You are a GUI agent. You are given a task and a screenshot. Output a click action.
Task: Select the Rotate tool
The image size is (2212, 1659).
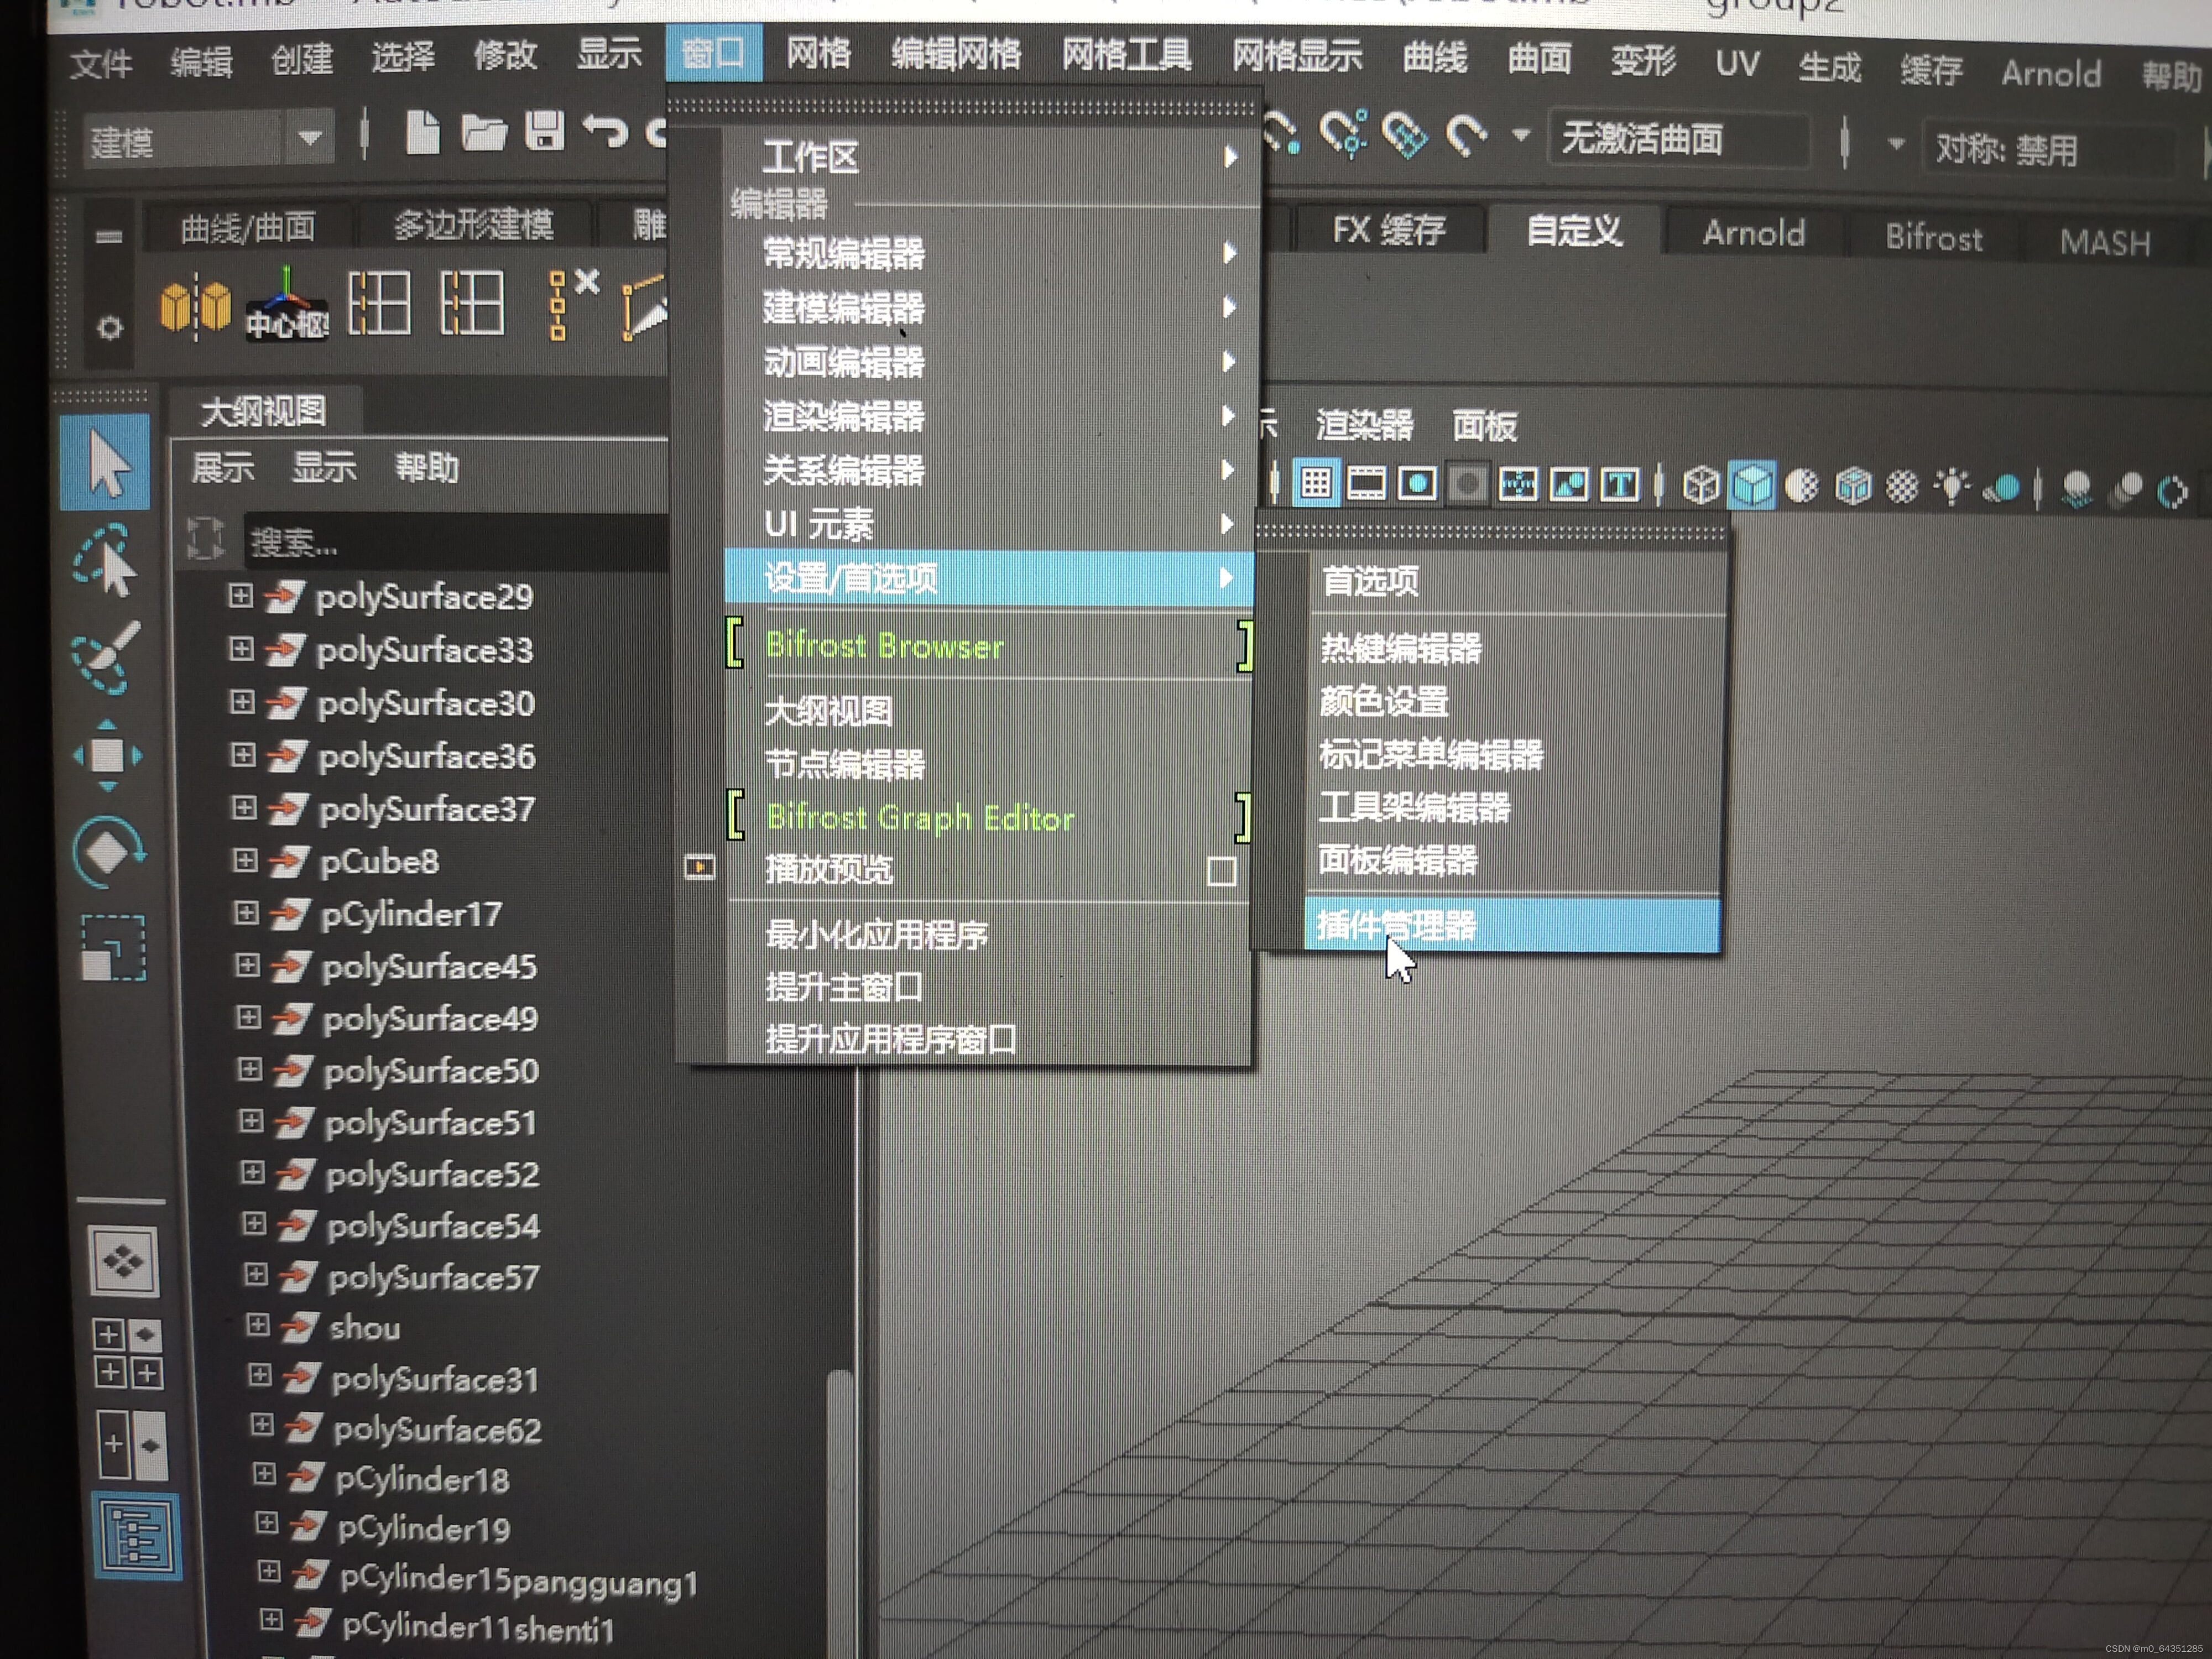pyautogui.click(x=108, y=852)
